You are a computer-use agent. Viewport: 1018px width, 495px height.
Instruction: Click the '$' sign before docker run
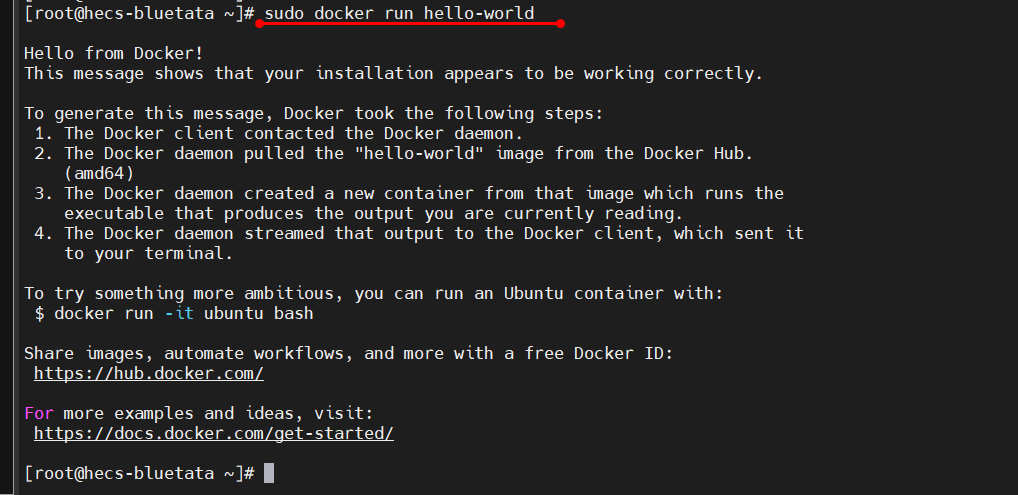[39, 313]
